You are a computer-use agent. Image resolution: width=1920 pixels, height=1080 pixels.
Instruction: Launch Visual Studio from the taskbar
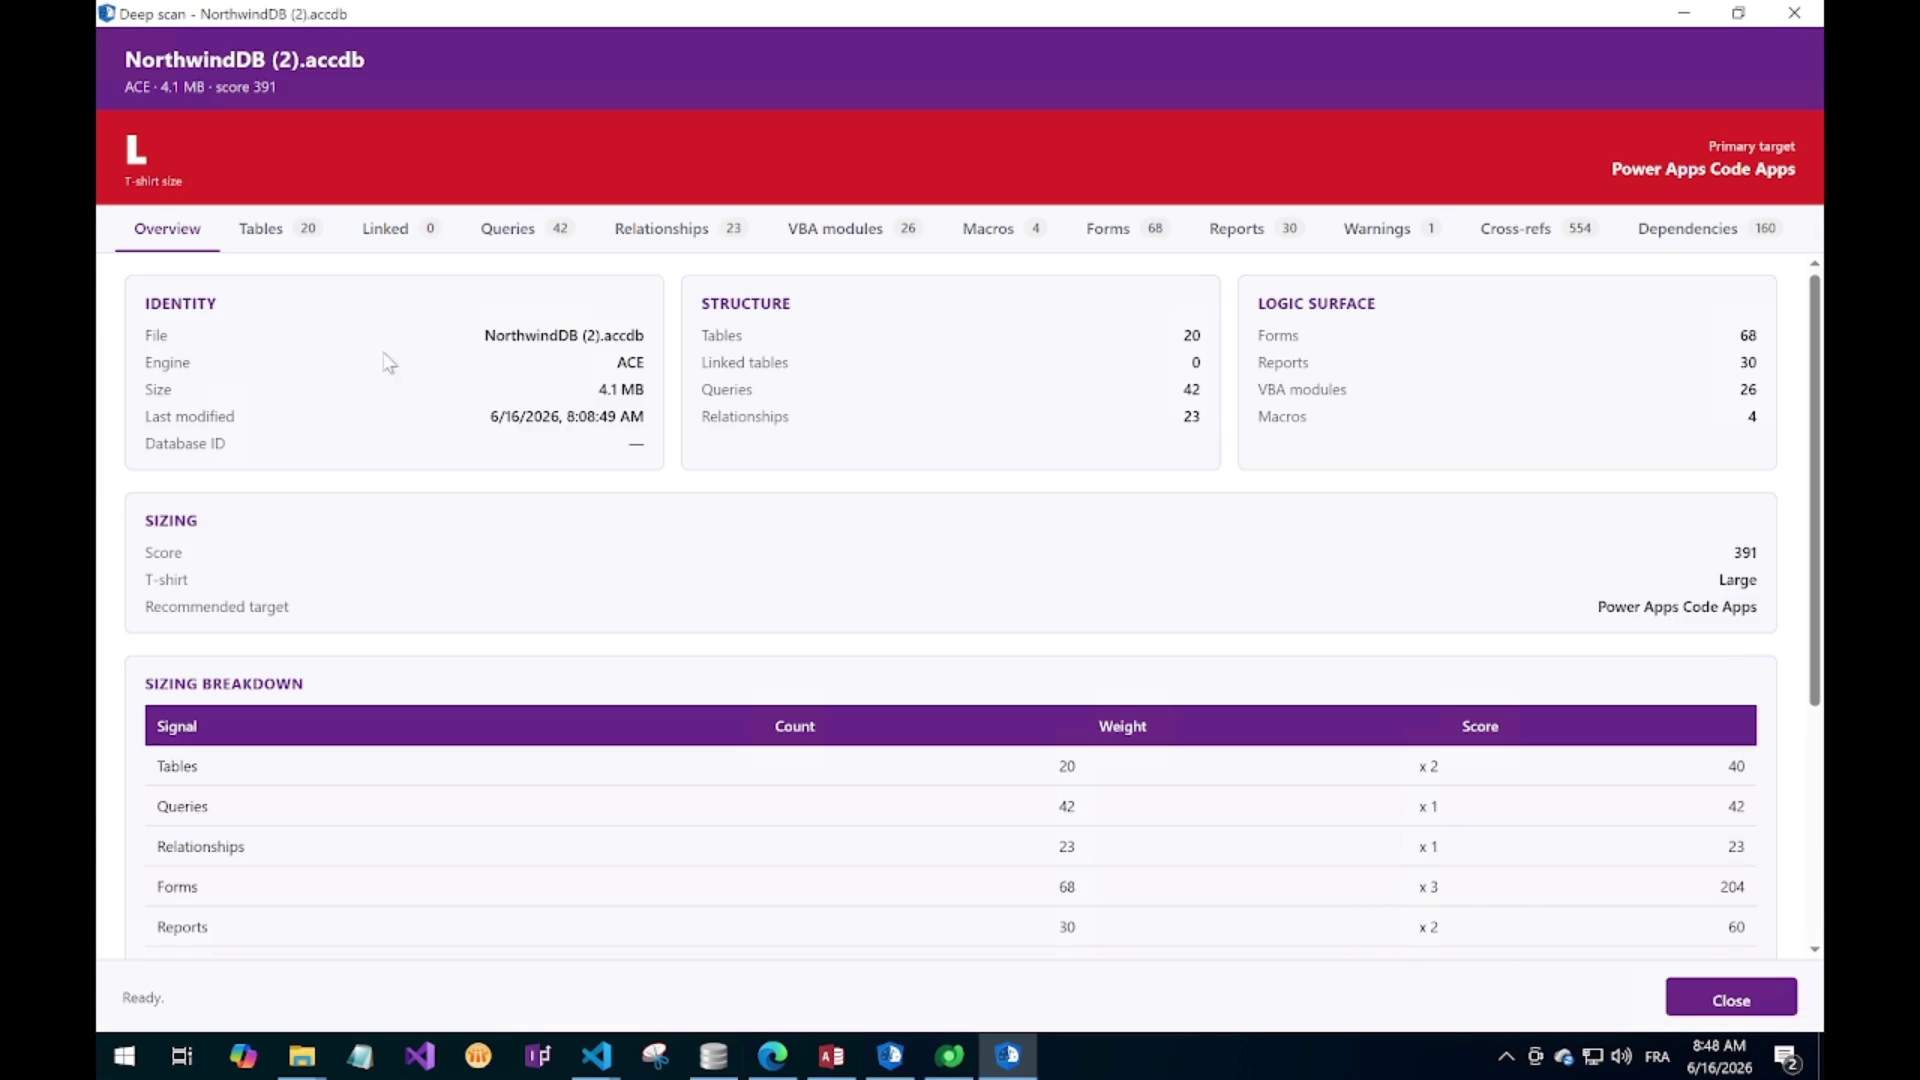420,1056
